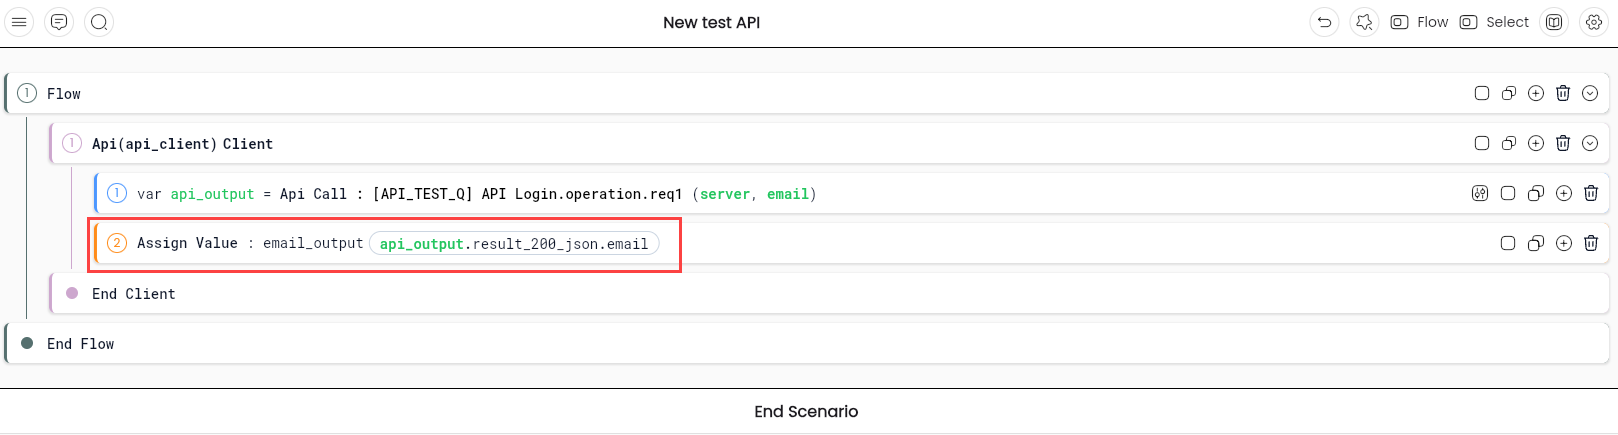This screenshot has height=435, width=1618.
Task: Open the comments panel icon
Action: (59, 22)
